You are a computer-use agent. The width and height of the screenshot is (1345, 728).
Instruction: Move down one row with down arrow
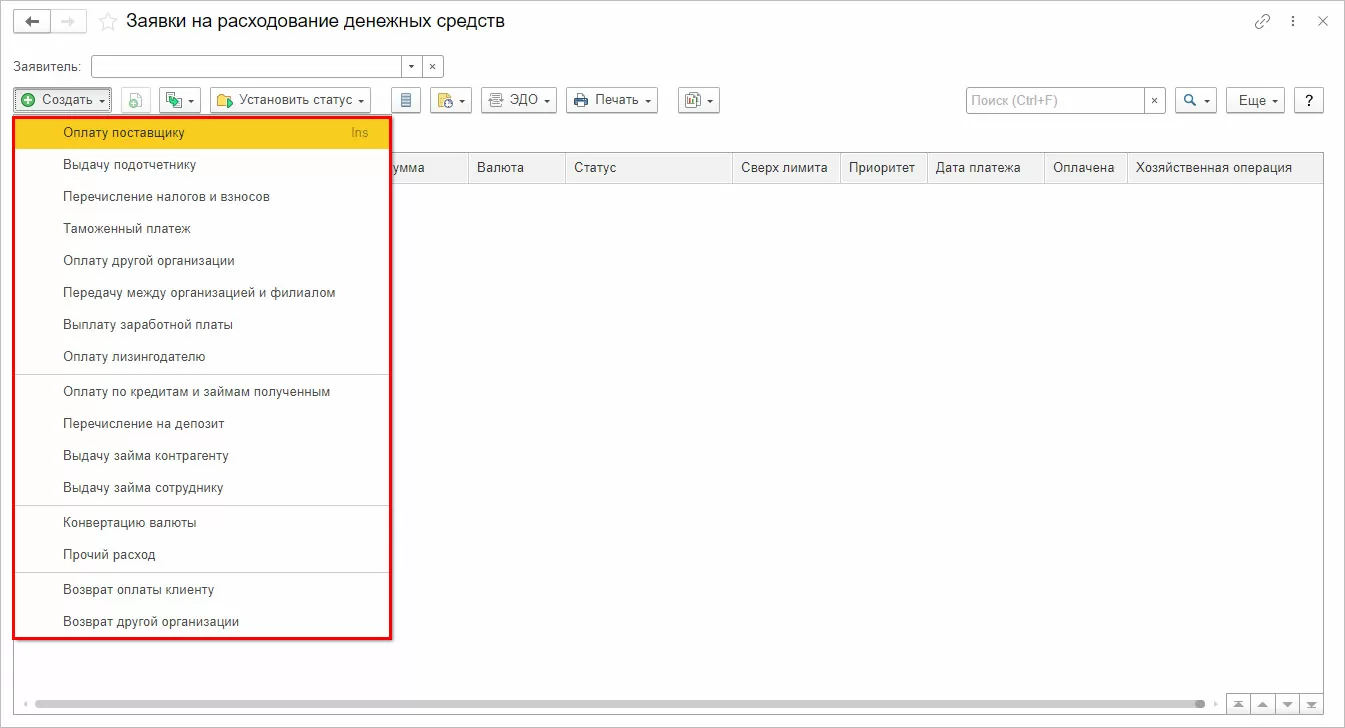1288,704
